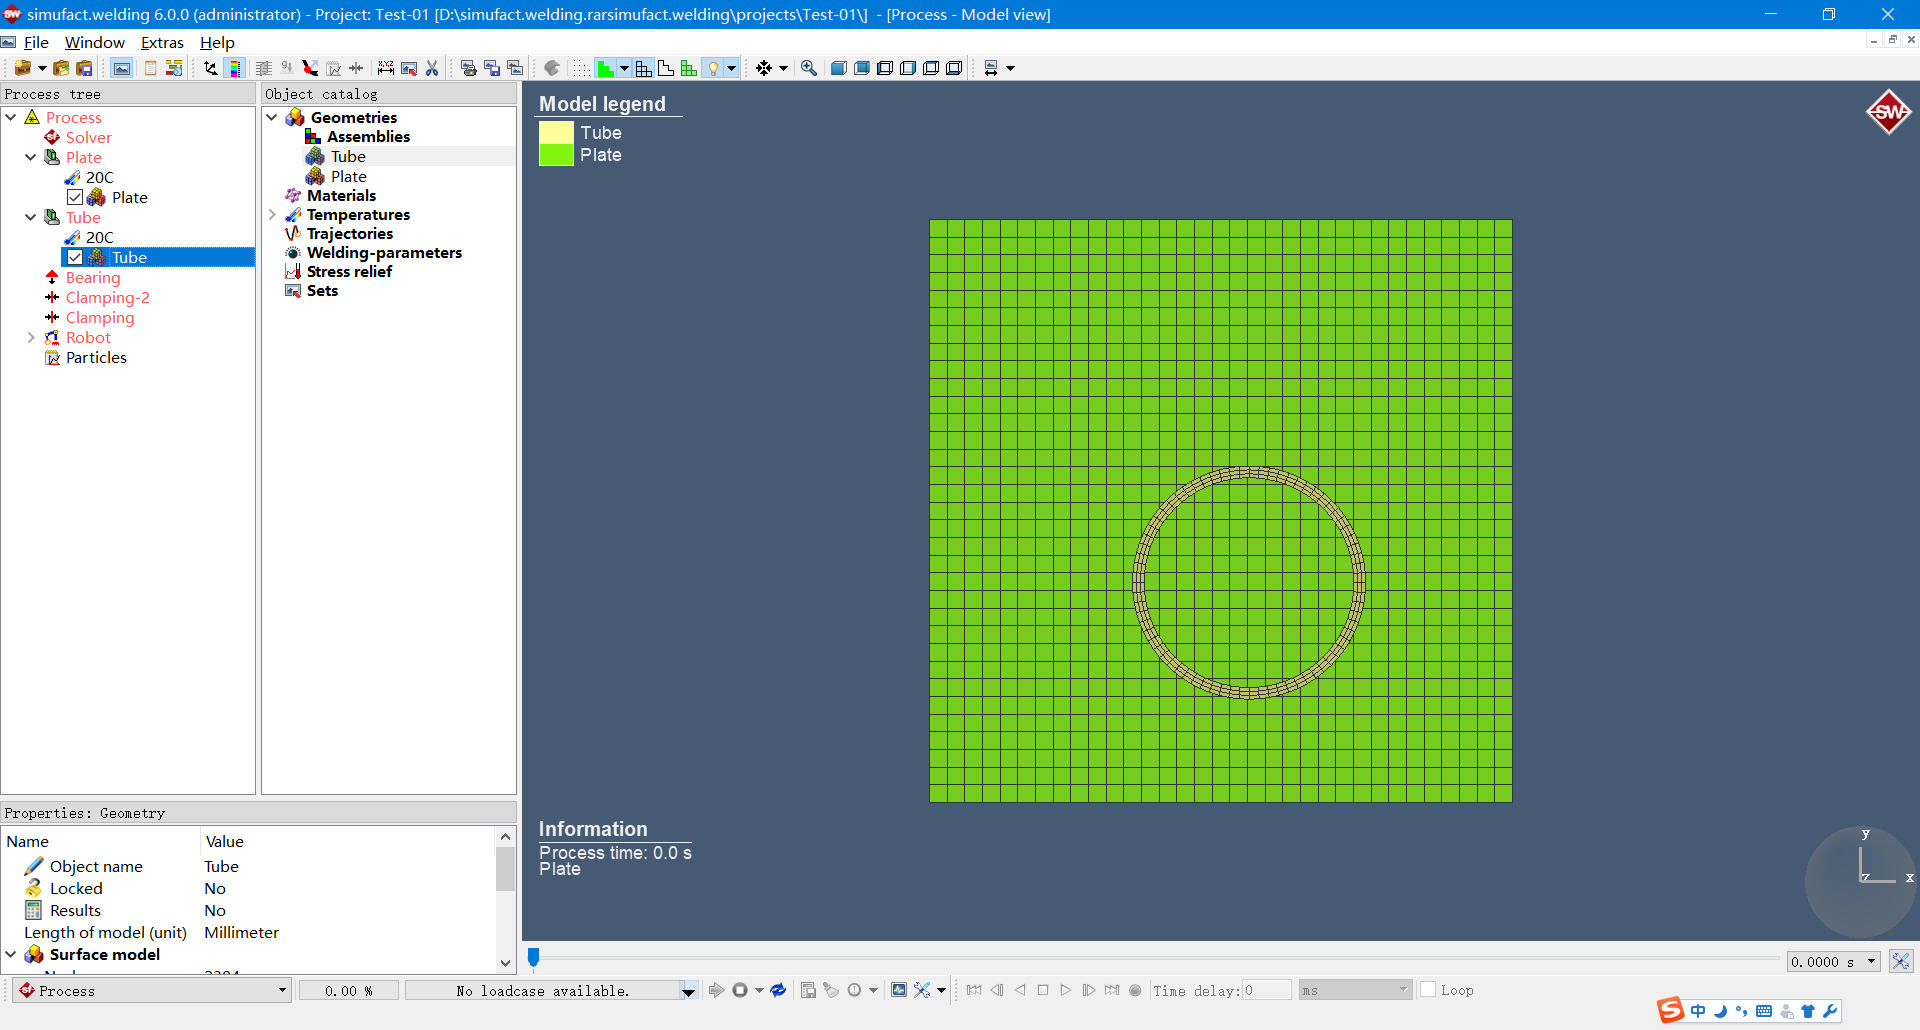Viewport: 1920px width, 1030px height.
Task: Click the four-arrow move view icon
Action: (764, 68)
